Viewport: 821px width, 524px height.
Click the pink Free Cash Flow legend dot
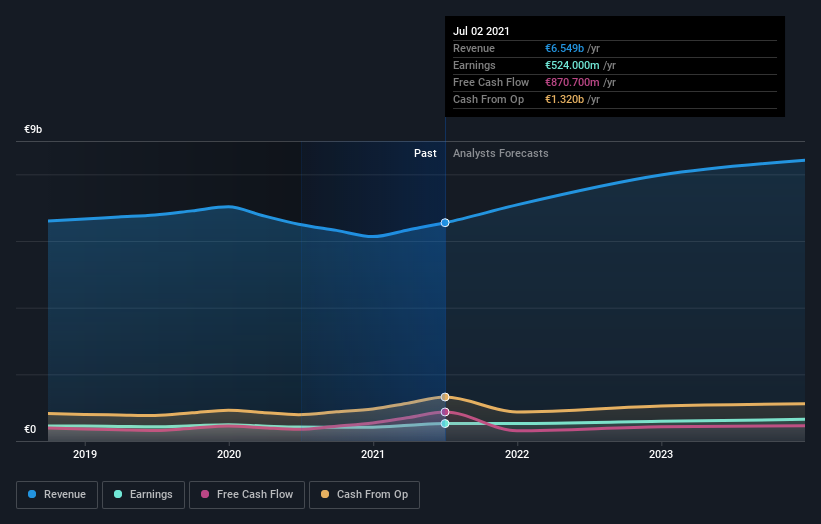point(205,494)
